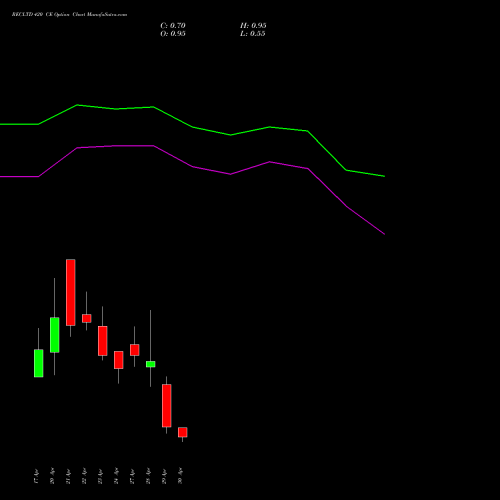
Task: Select the red 27 Apr candlestick
Action: coord(134,350)
